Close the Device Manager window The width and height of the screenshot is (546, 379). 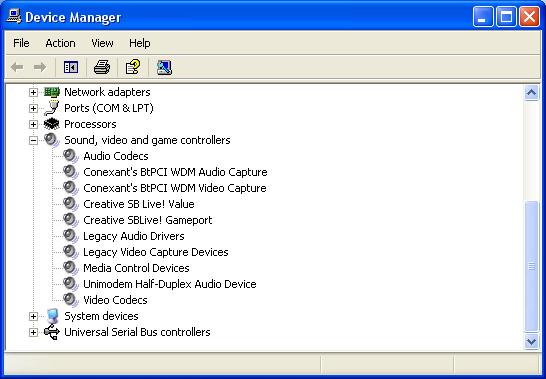coord(529,16)
